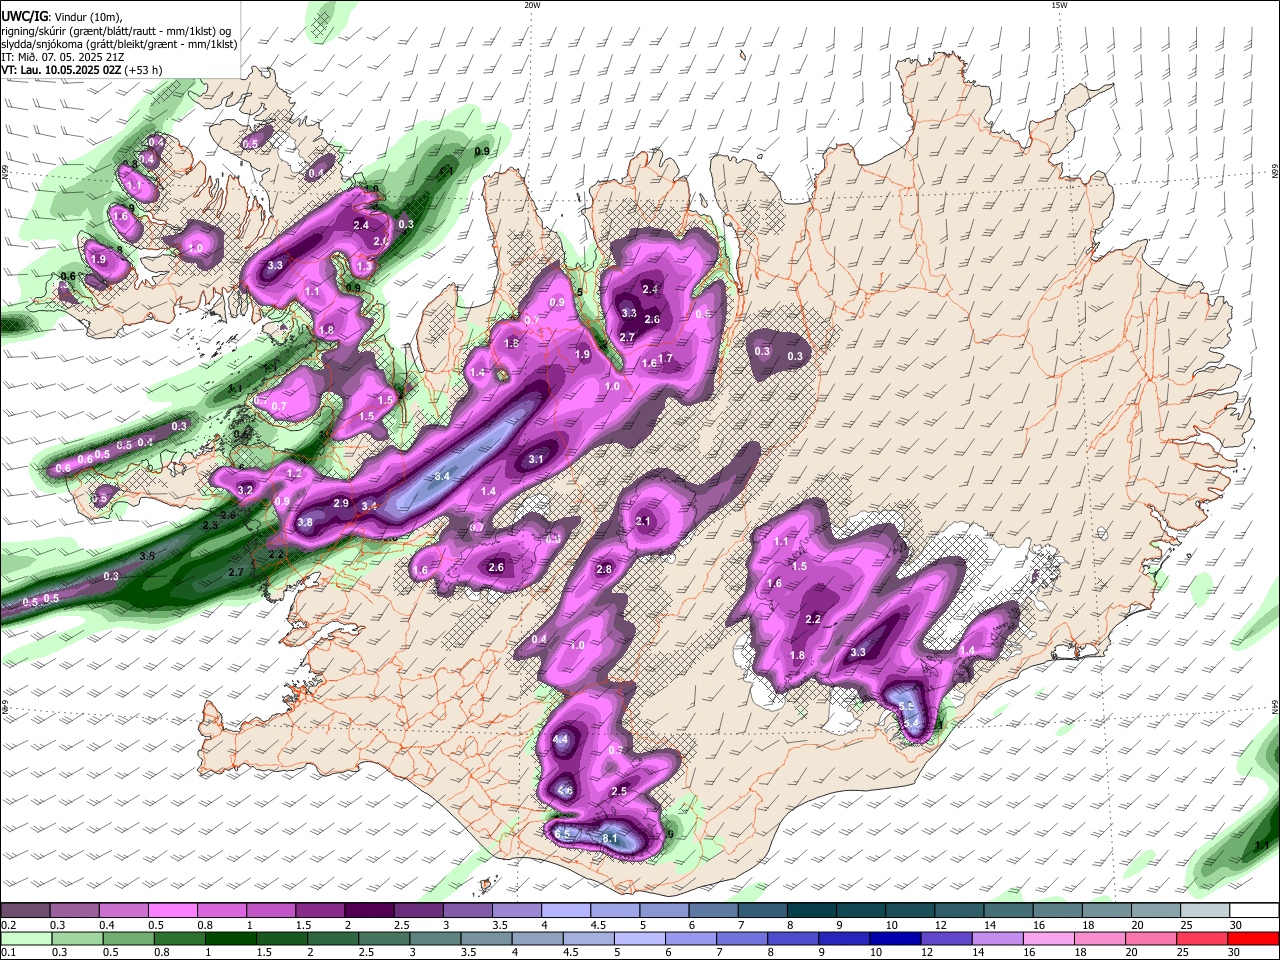Click the 5.5 value near the glacier
The width and height of the screenshot is (1280, 960).
907,706
